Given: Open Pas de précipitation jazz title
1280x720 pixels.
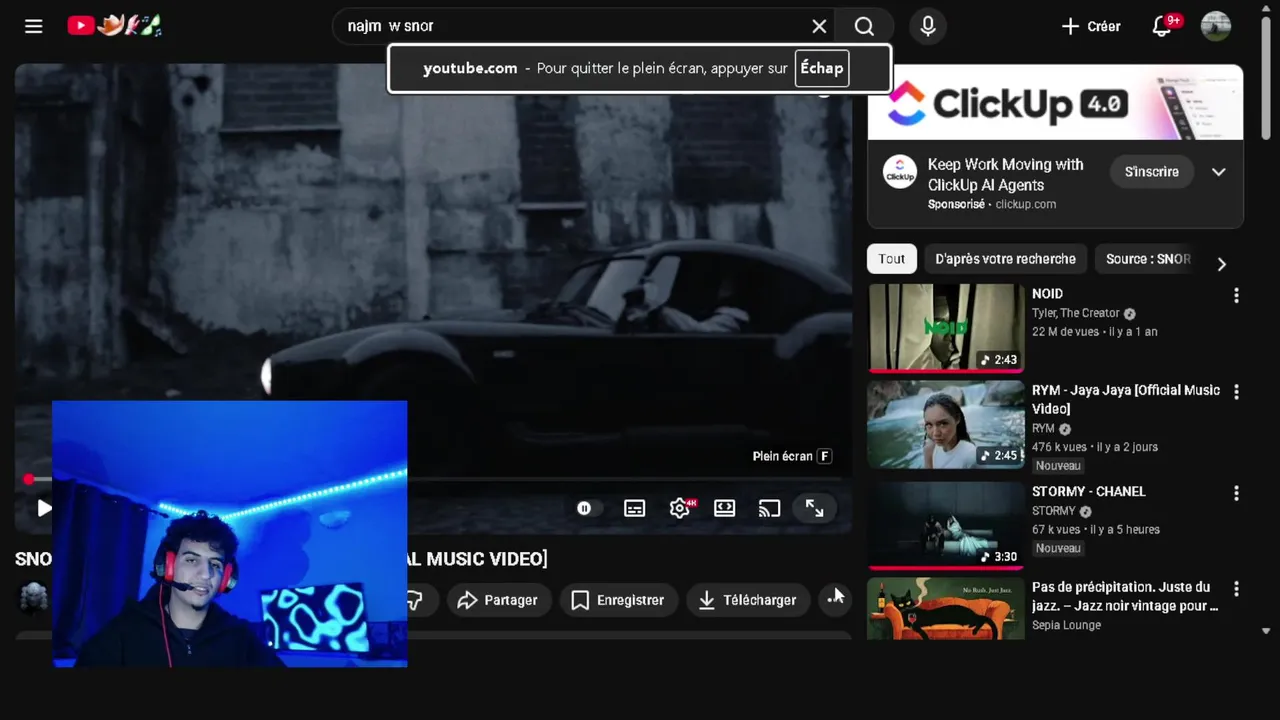Looking at the screenshot, I should (1125, 596).
